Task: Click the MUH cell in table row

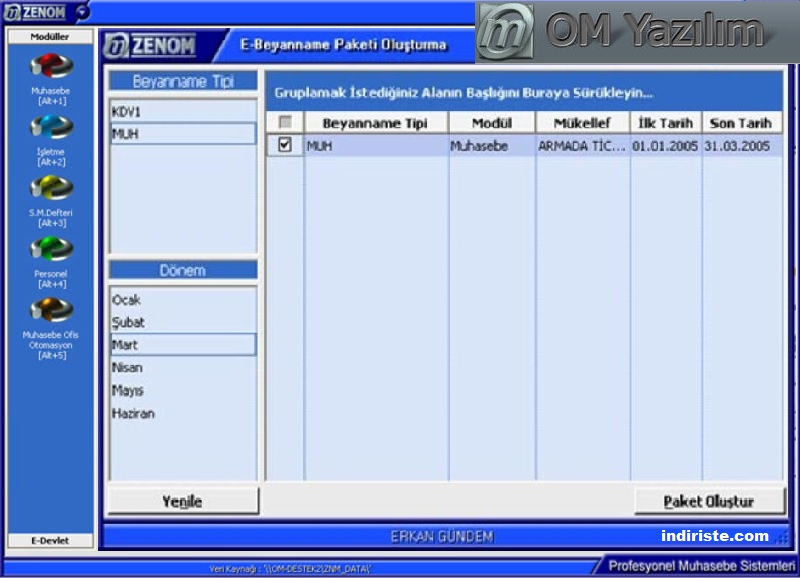Action: click(376, 146)
